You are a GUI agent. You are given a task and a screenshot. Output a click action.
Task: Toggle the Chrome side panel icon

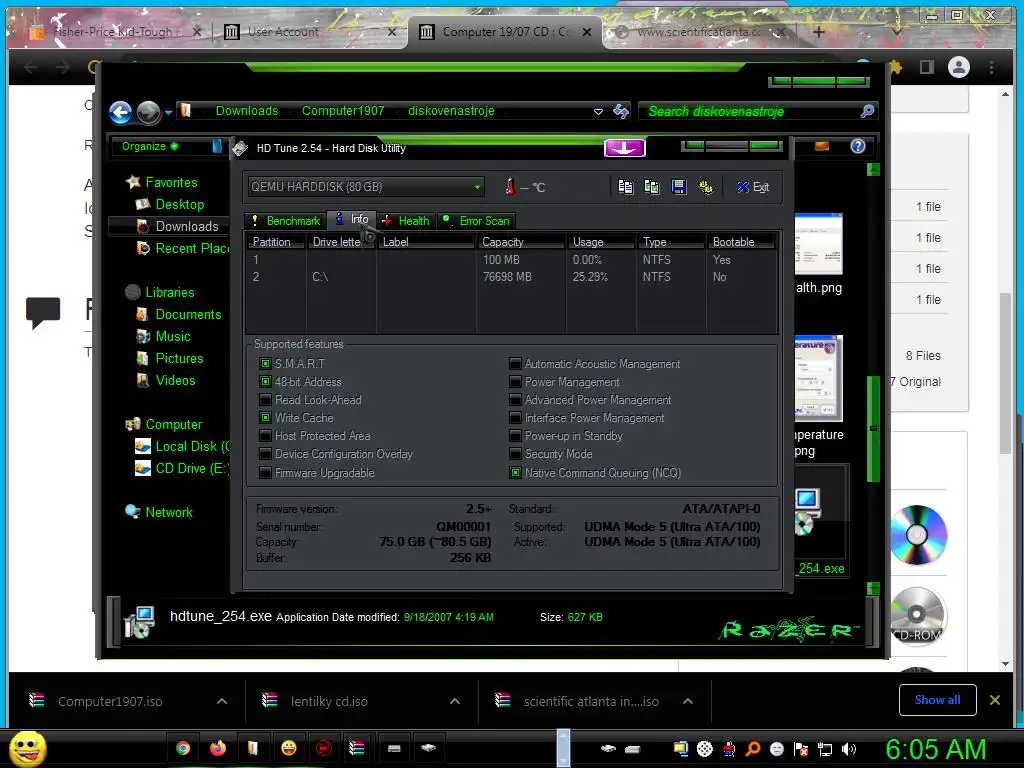(x=926, y=67)
